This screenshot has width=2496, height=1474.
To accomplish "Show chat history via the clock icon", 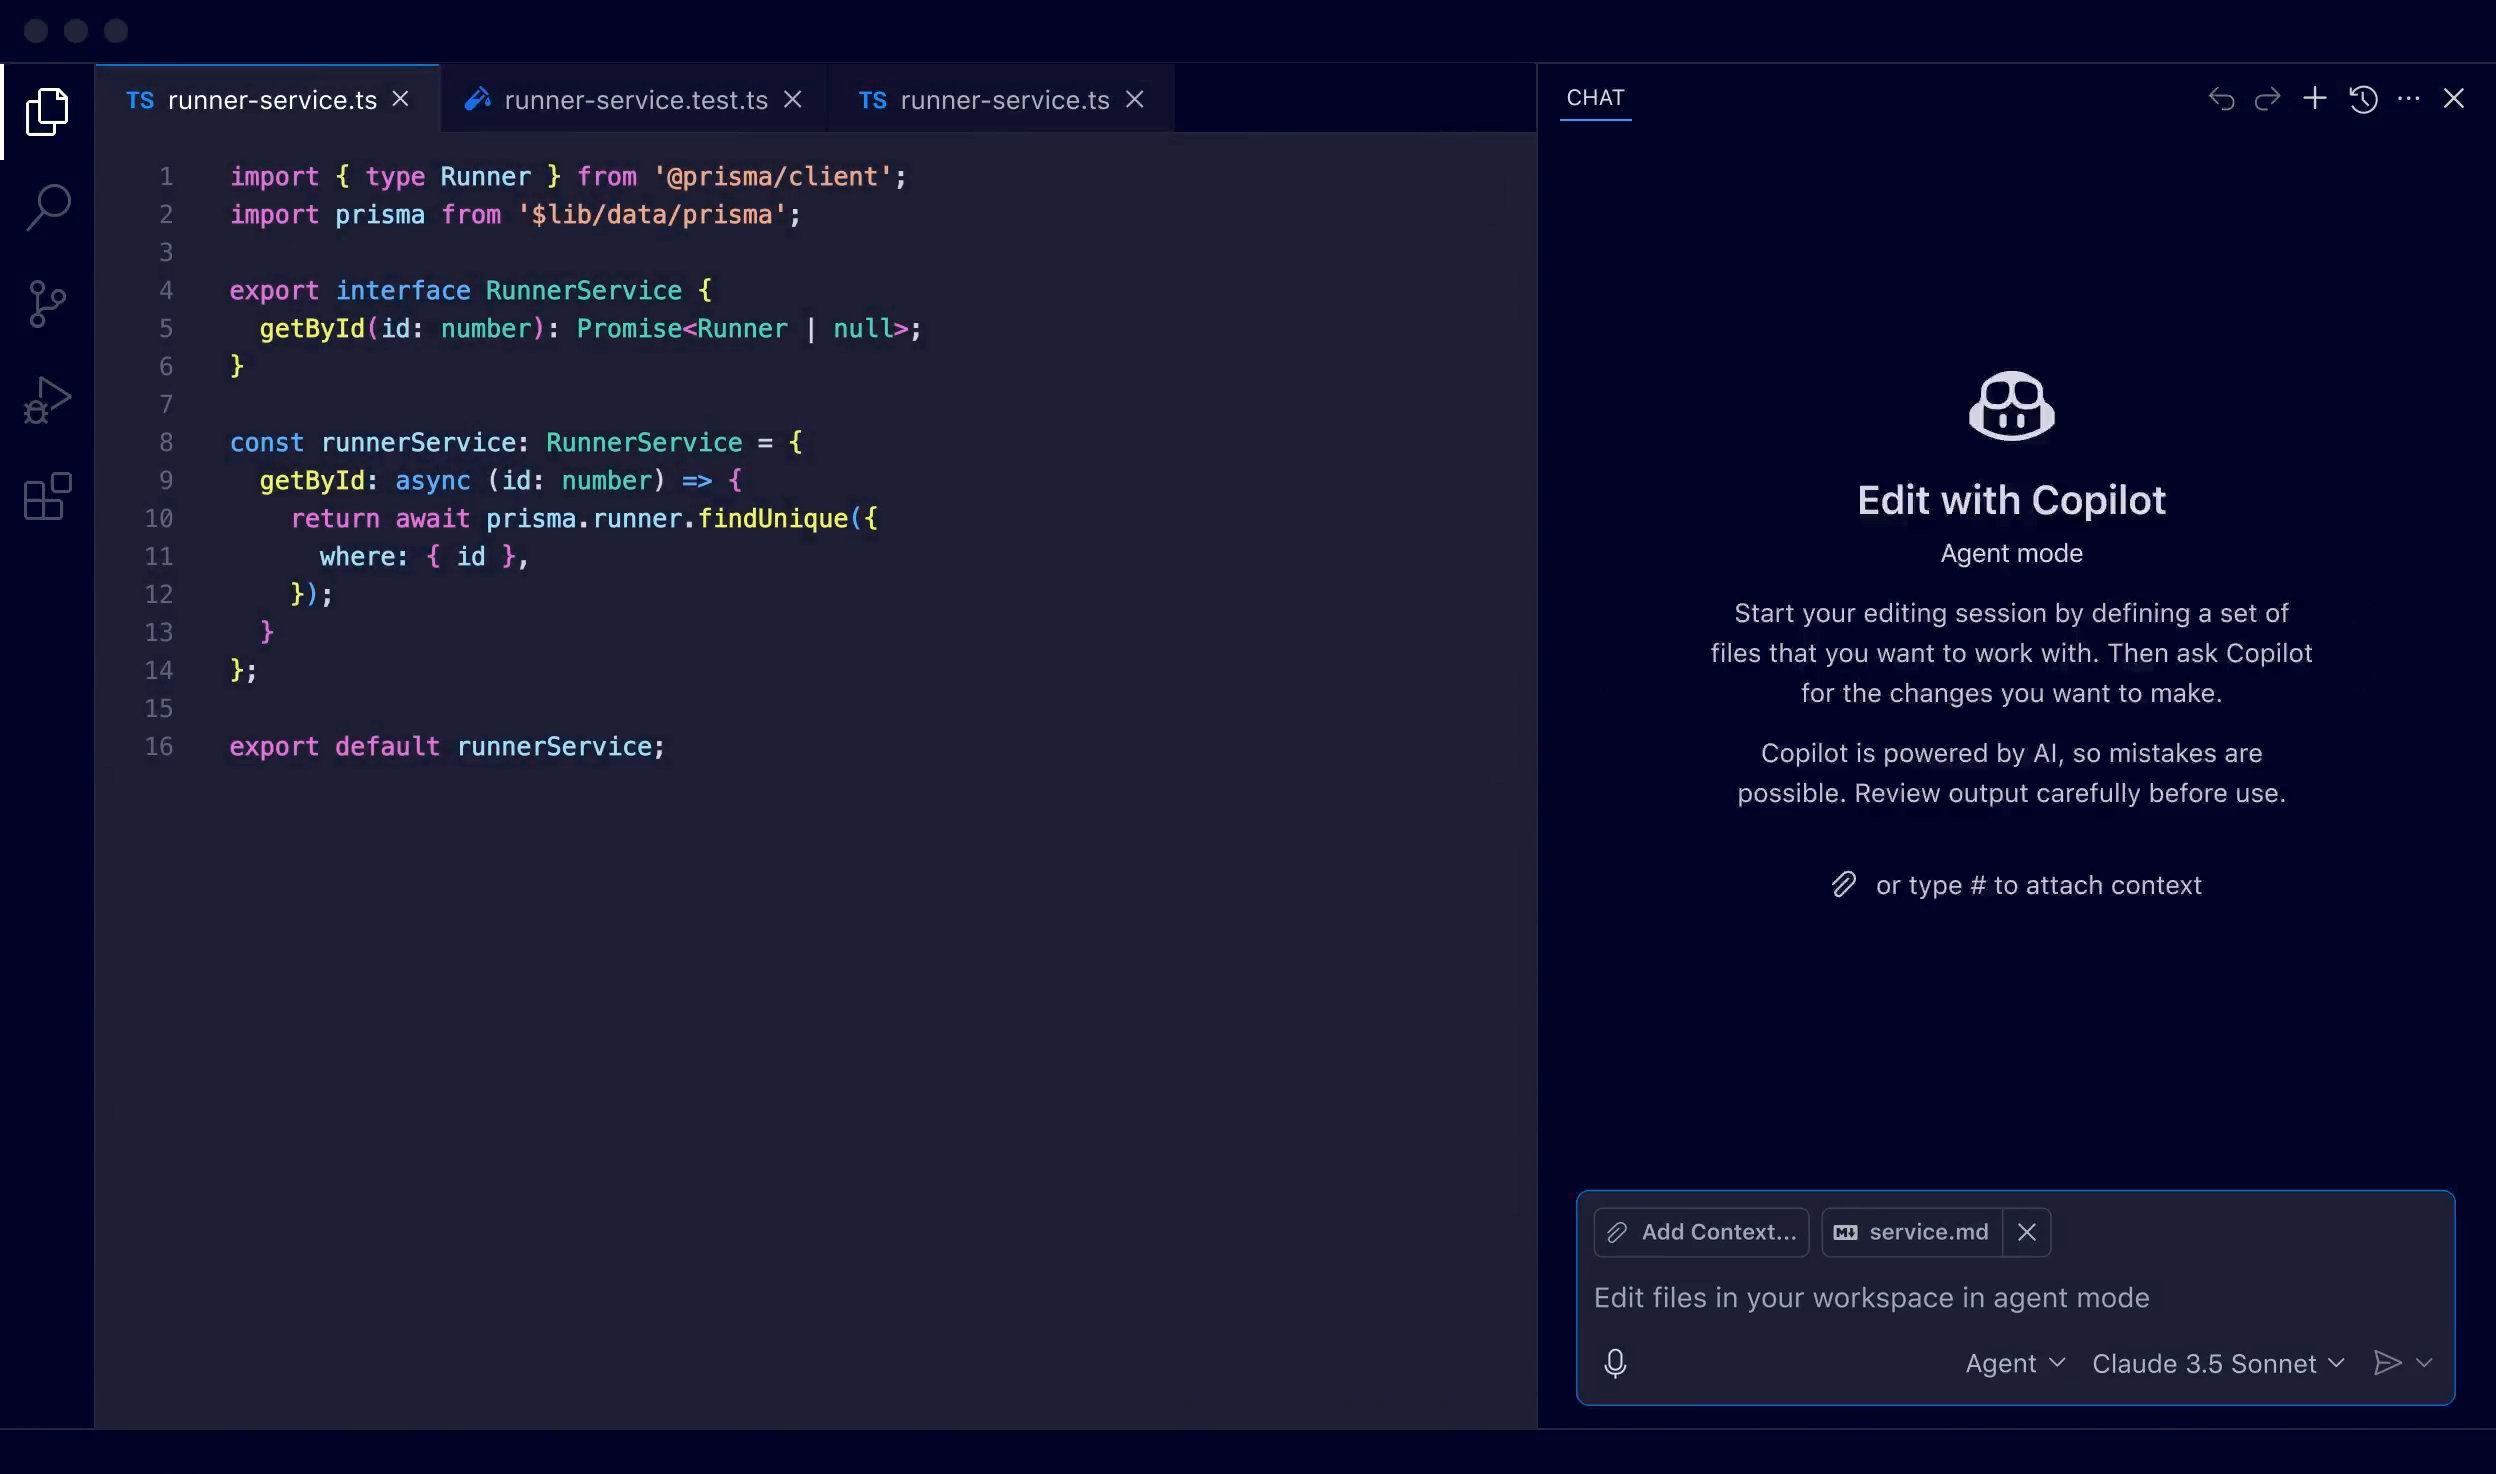I will tap(2362, 98).
